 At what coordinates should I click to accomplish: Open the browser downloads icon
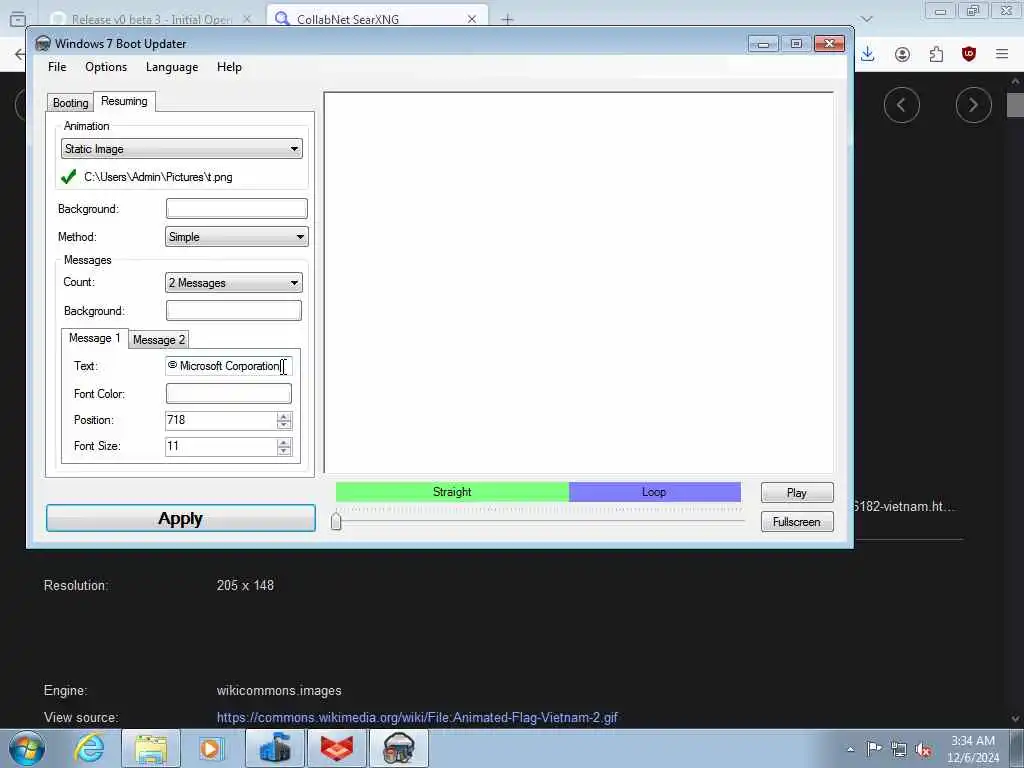point(867,54)
